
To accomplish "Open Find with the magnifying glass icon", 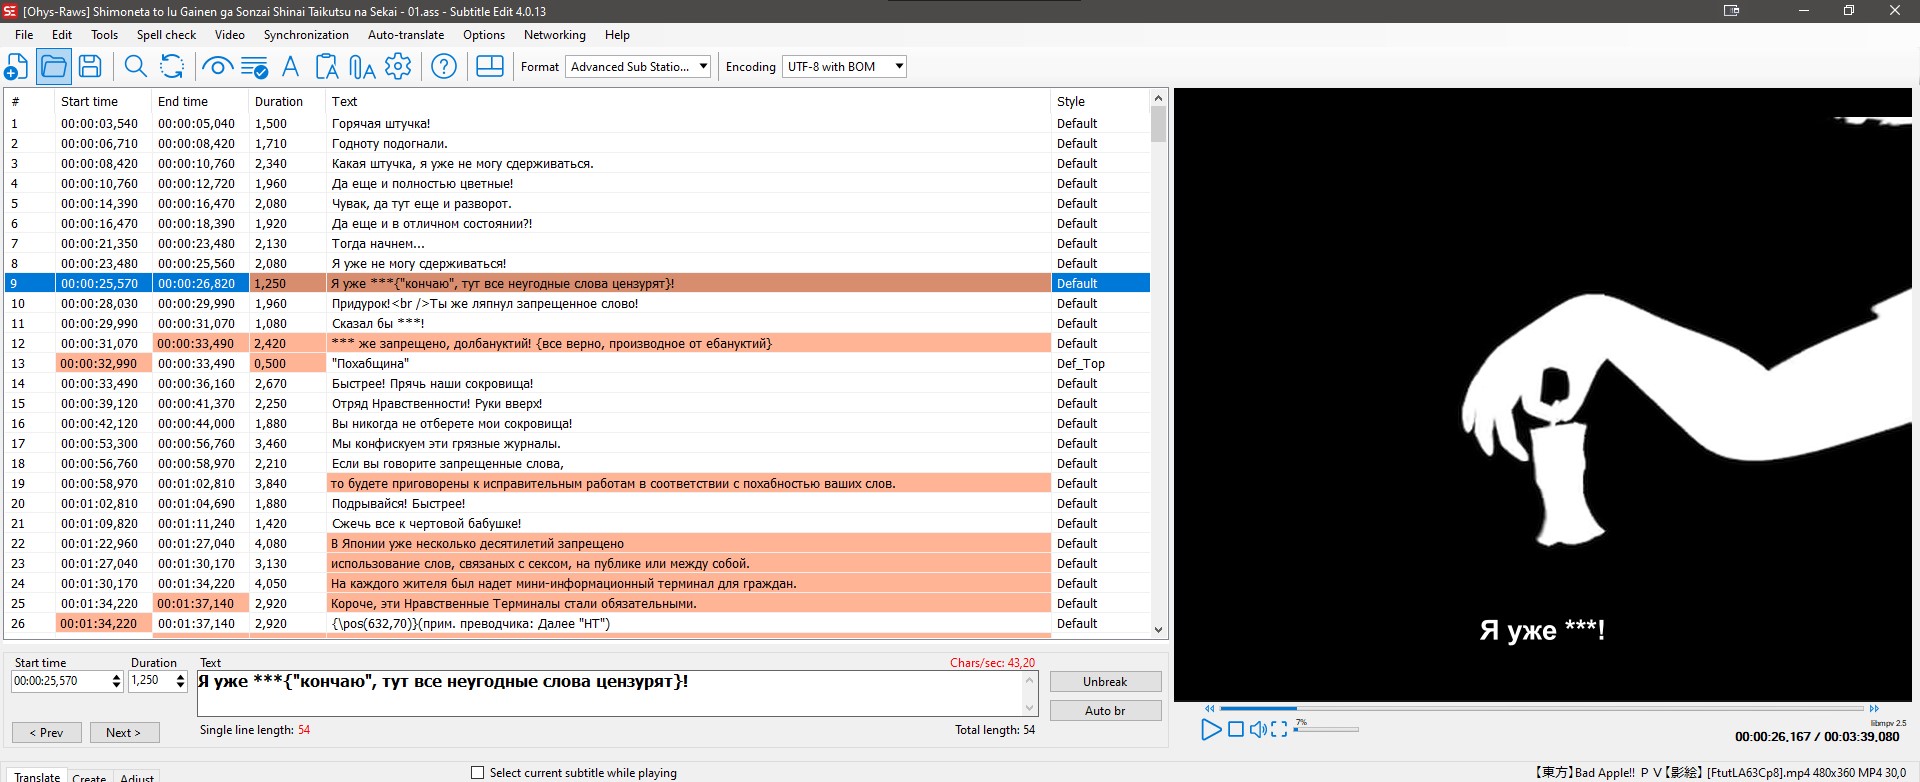I will point(135,67).
